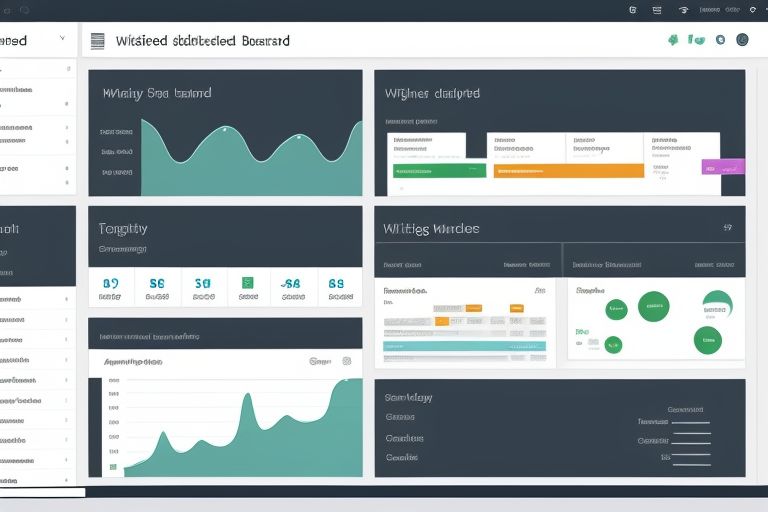Click the small square icon above the lower area chart

click(x=347, y=361)
